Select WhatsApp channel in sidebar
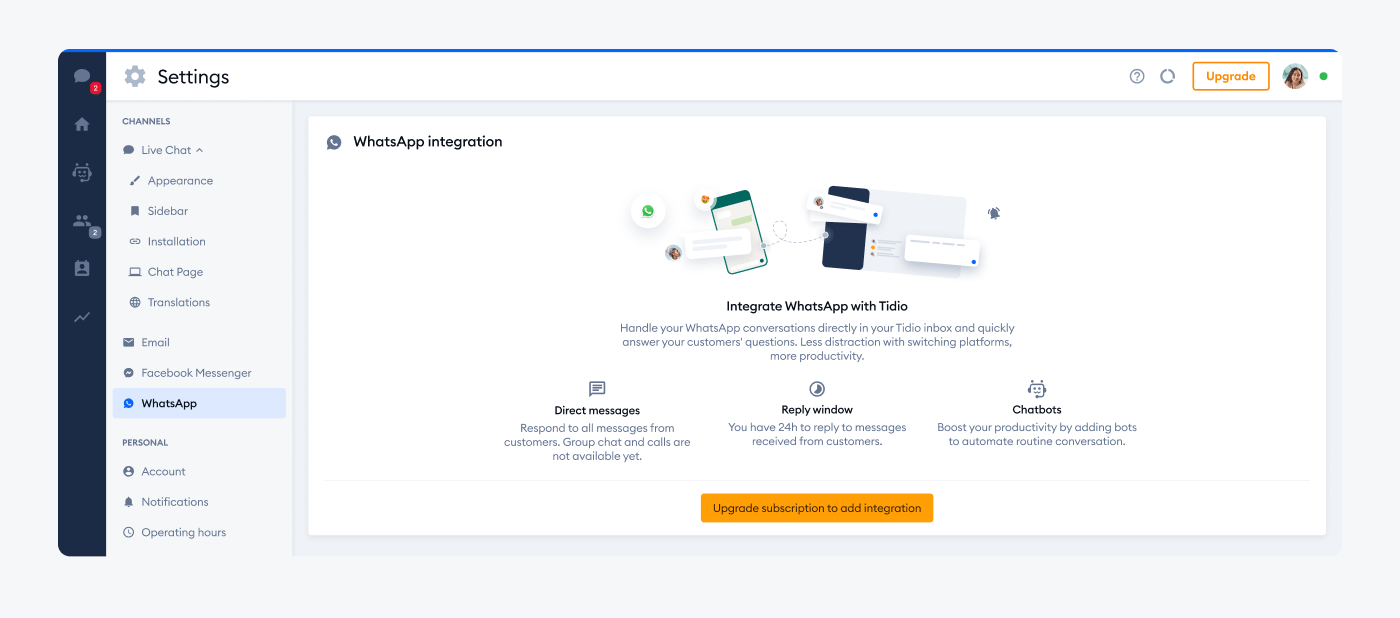 coord(199,403)
